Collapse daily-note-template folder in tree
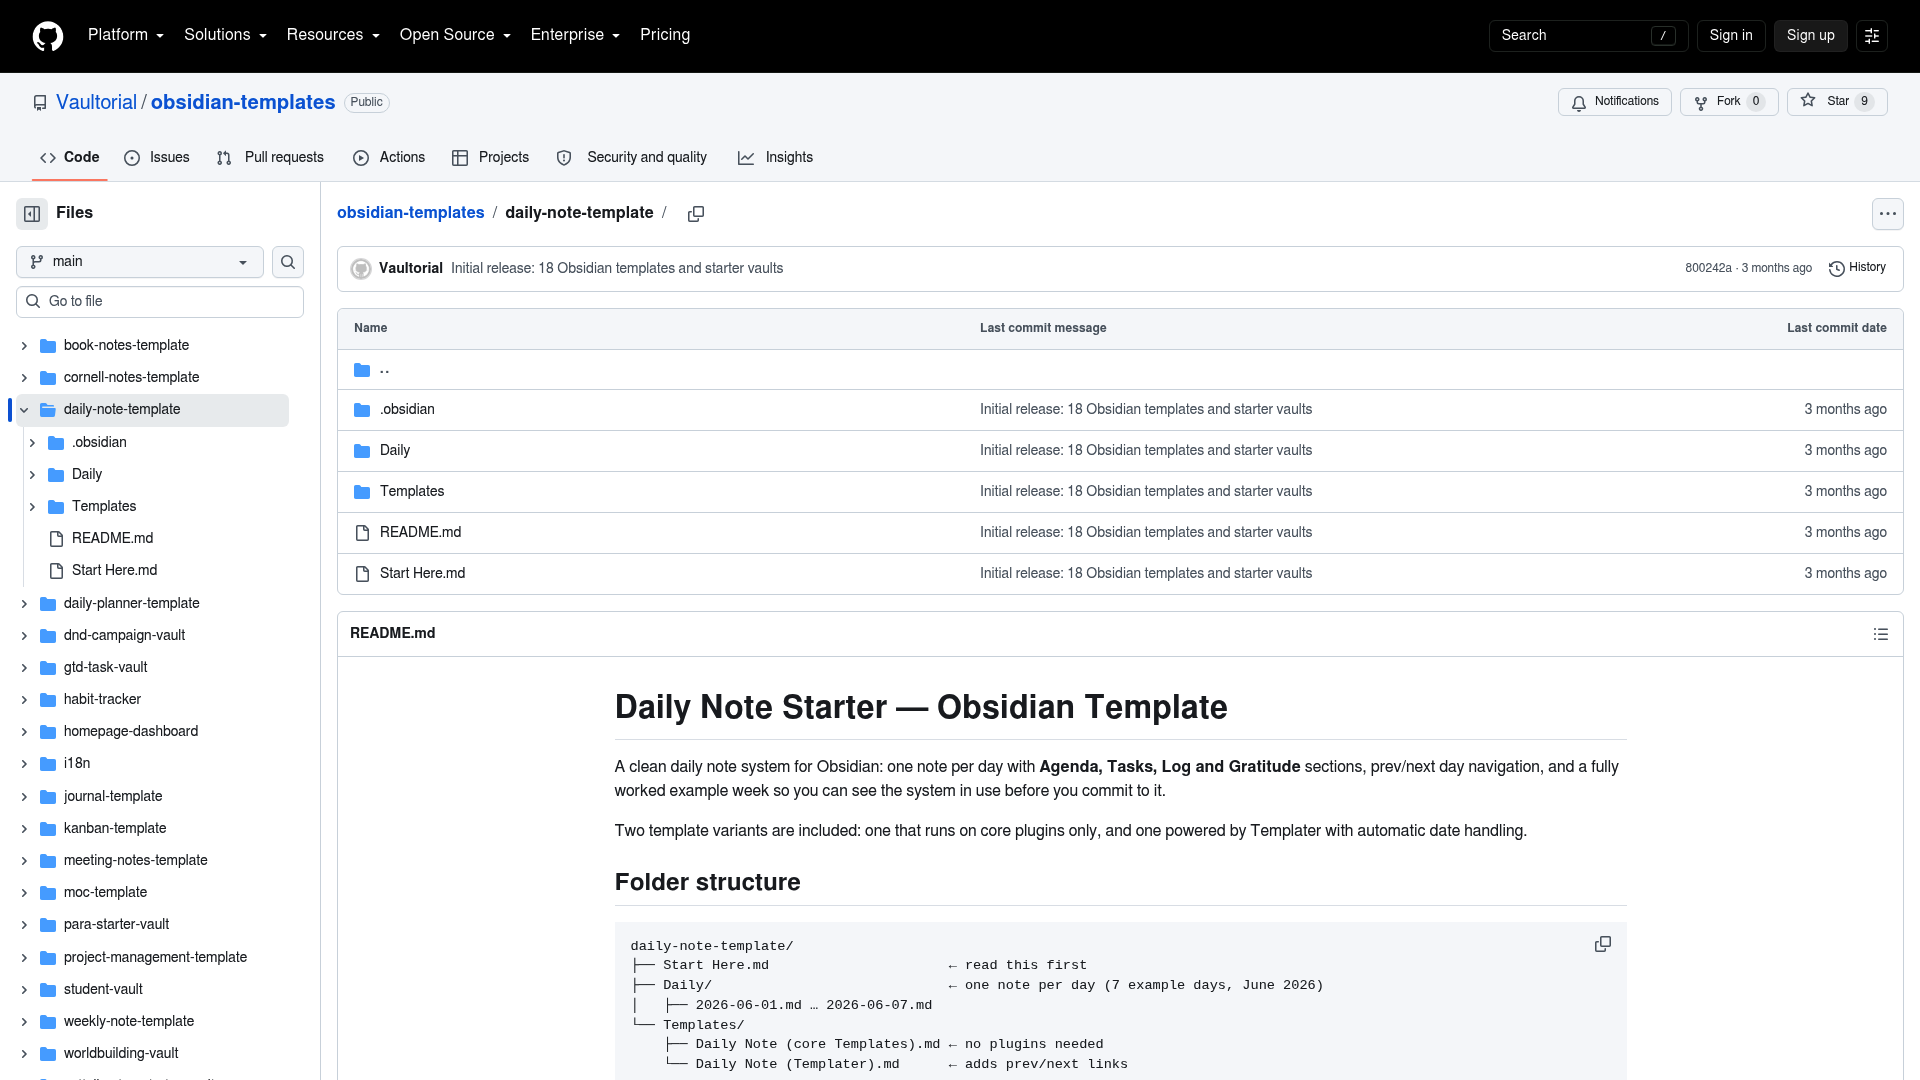The image size is (1920, 1080). pyautogui.click(x=24, y=410)
